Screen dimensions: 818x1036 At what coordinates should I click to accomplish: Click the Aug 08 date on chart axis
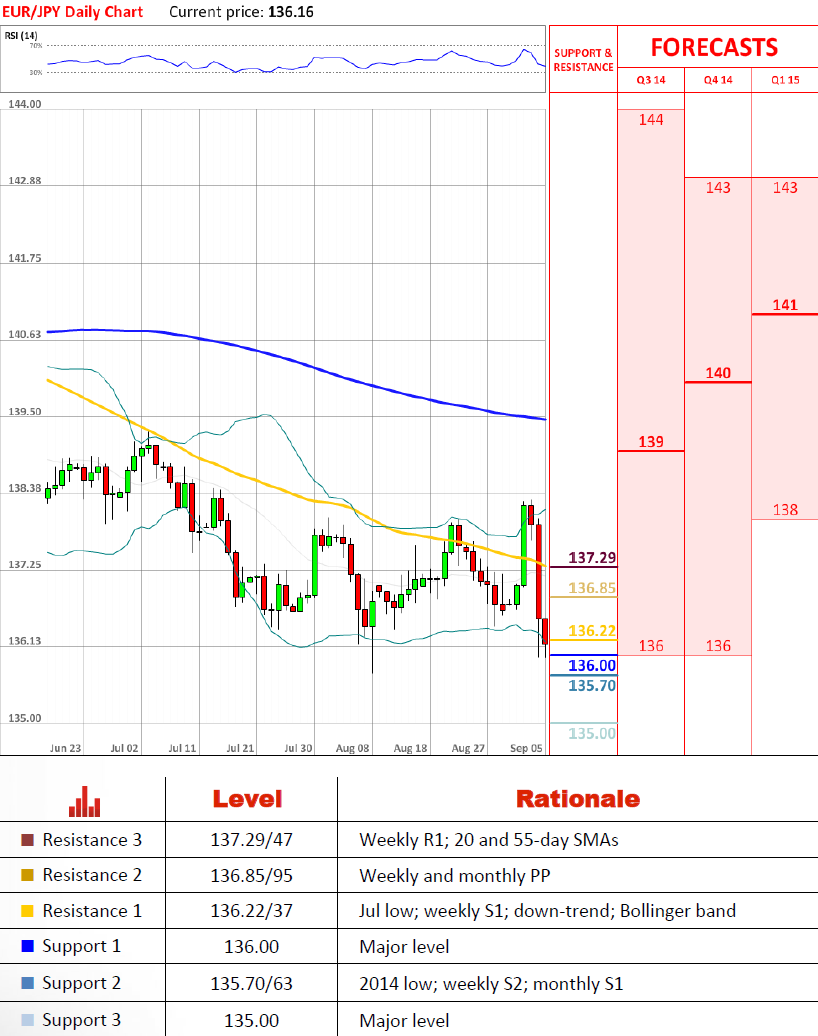click(x=352, y=748)
